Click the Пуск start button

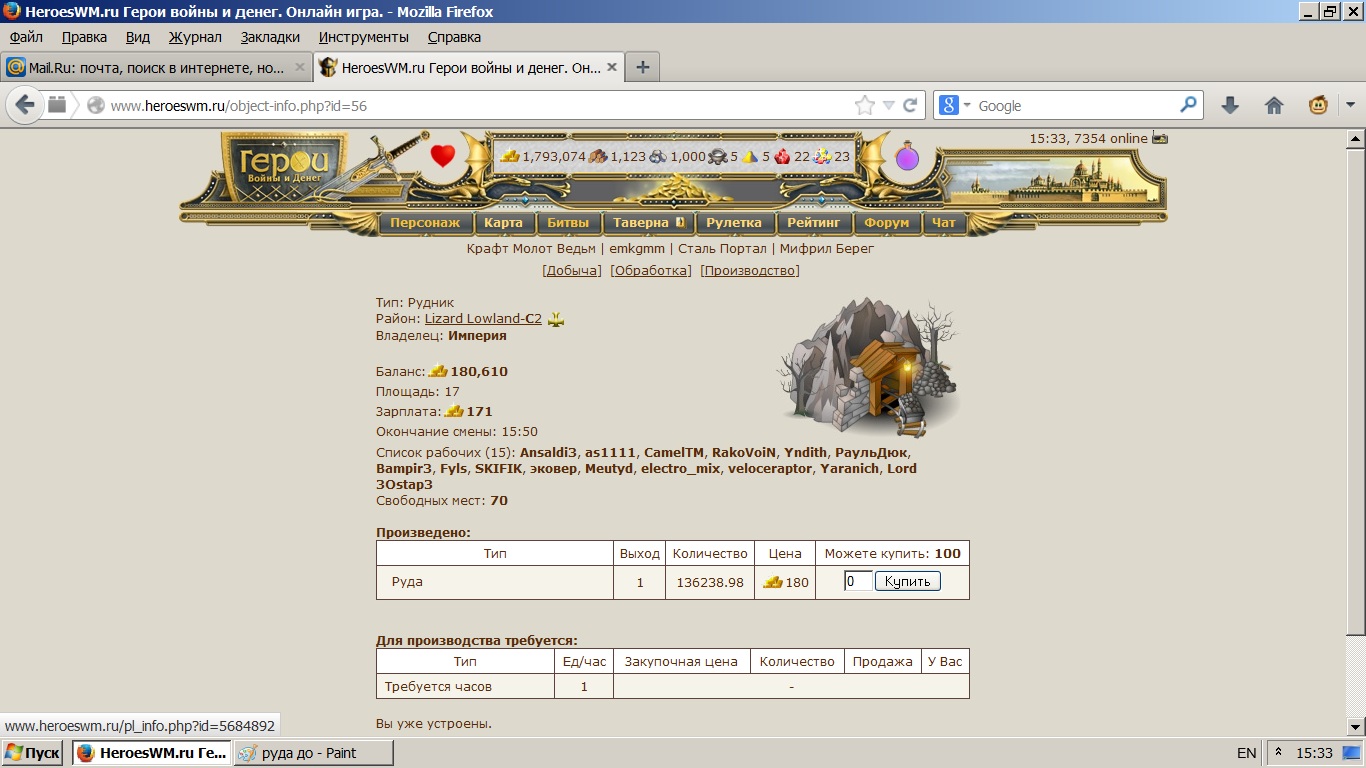pos(33,753)
